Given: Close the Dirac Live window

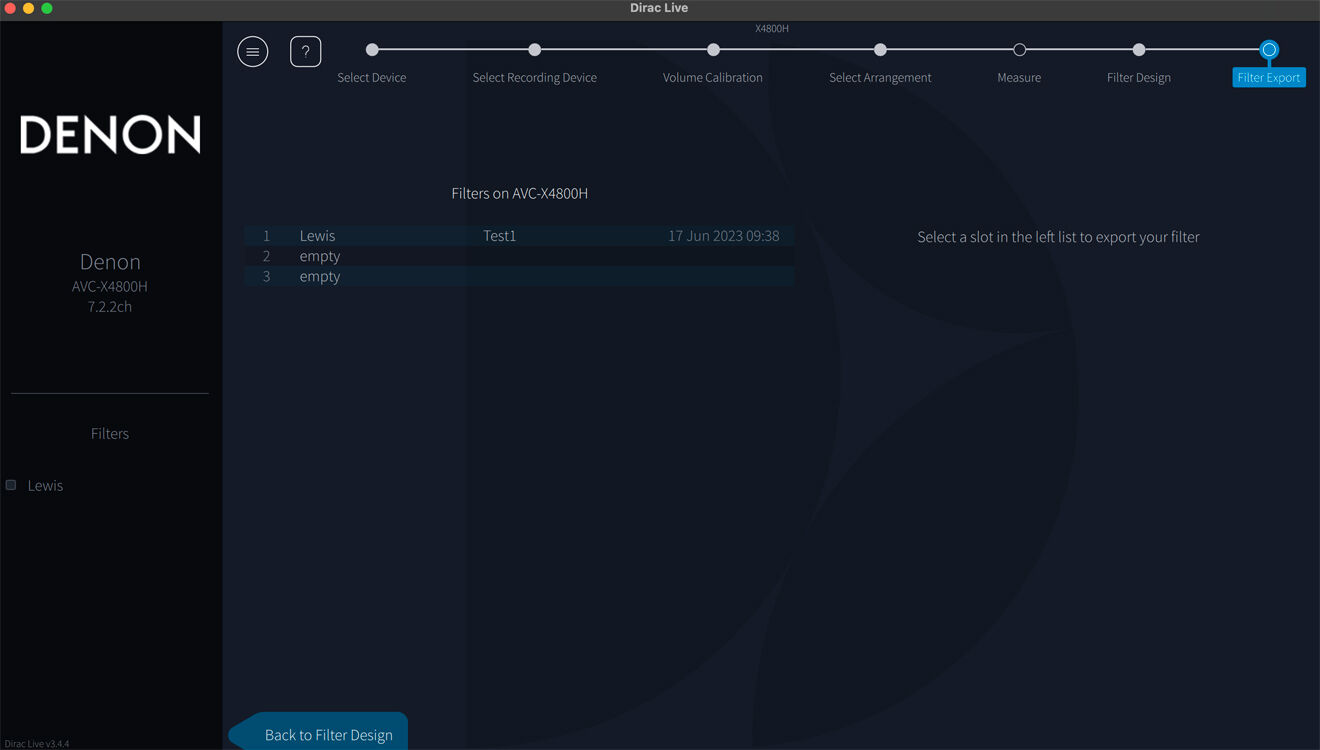Looking at the screenshot, I should 10,8.
